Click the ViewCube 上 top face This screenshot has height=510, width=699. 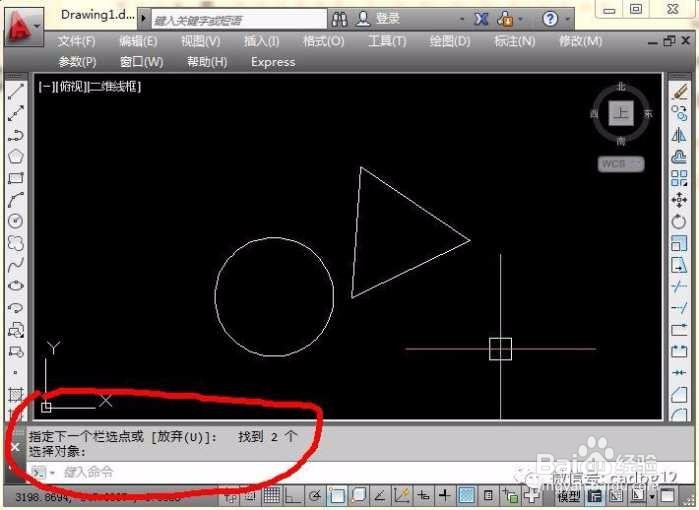coord(621,112)
